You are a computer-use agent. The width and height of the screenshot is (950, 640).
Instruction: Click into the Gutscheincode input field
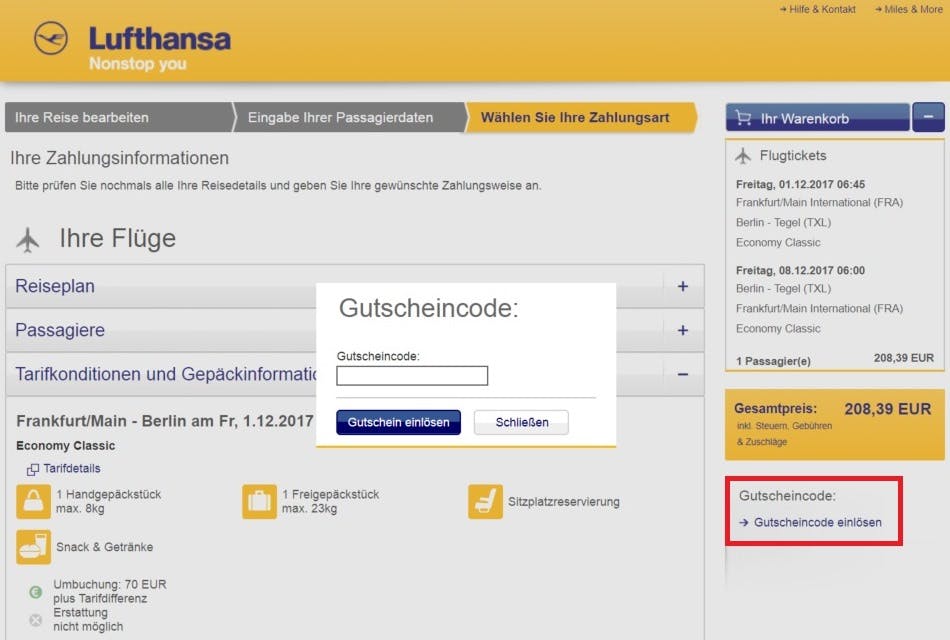coord(412,376)
